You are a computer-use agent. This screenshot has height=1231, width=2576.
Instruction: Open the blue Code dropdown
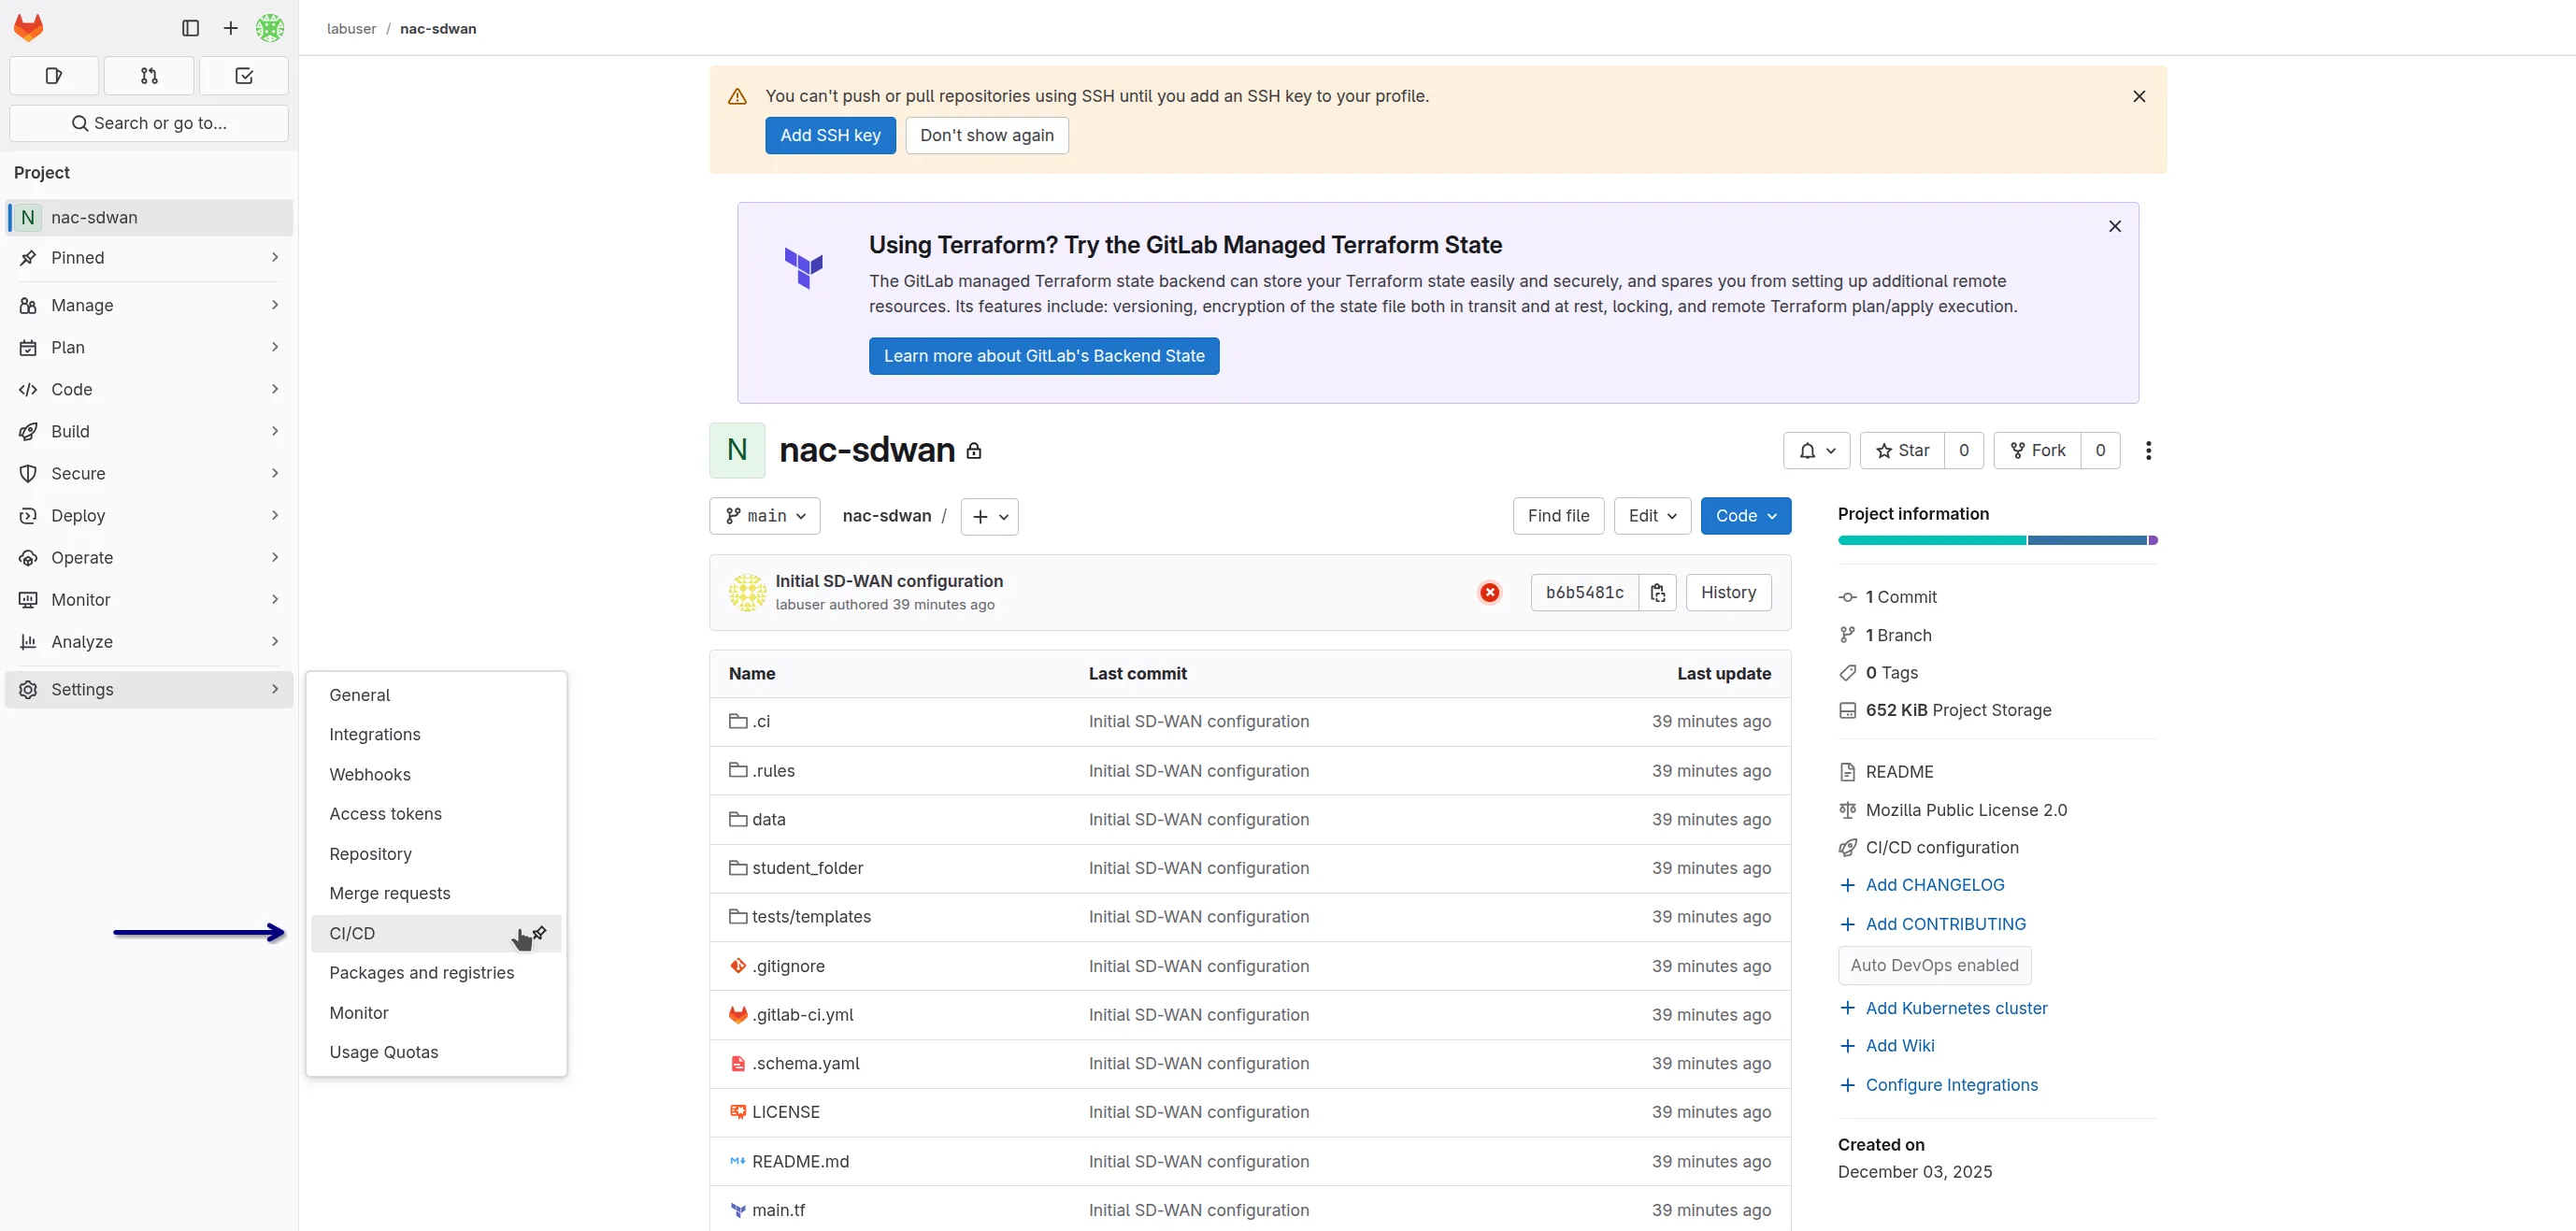click(x=1745, y=516)
